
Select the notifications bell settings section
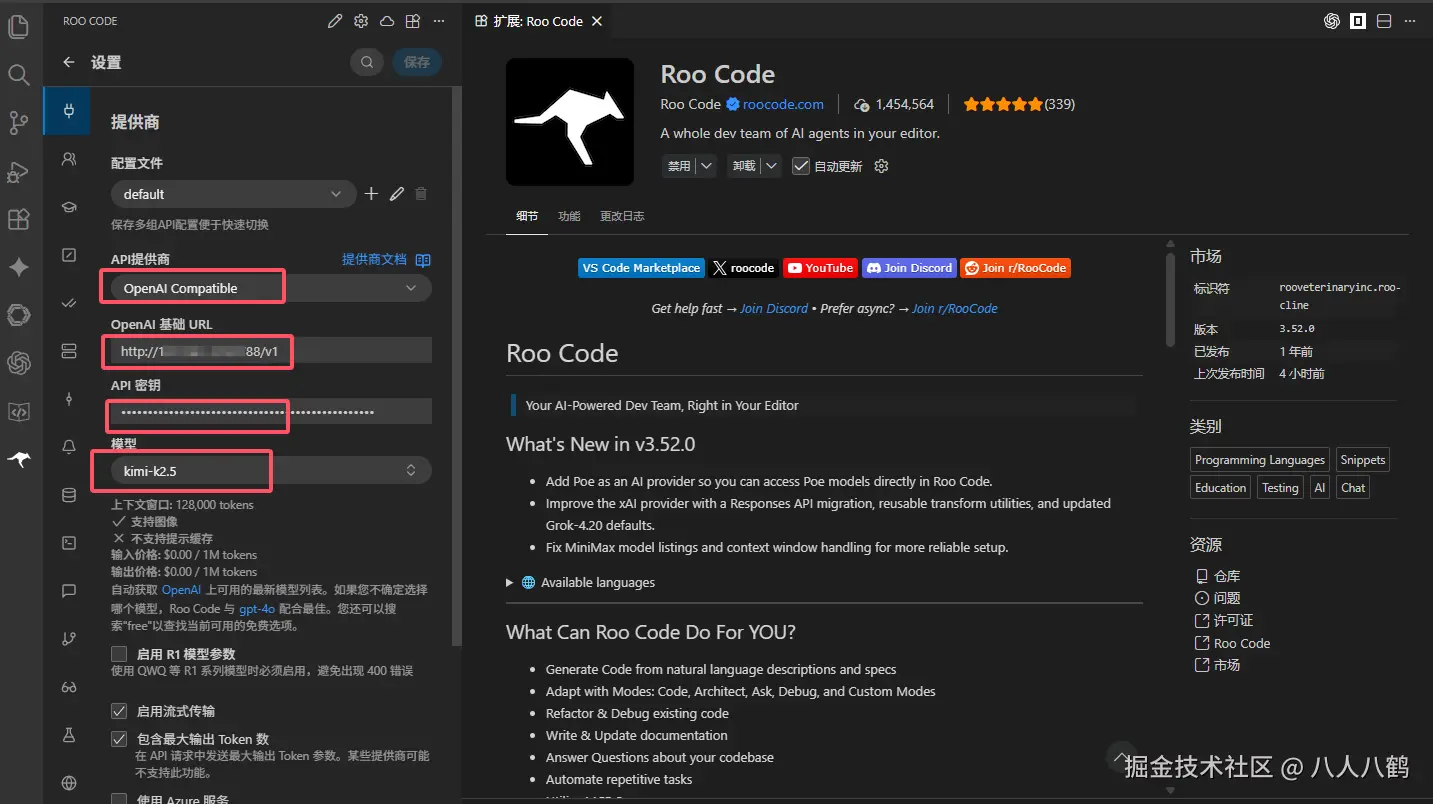coord(69,447)
